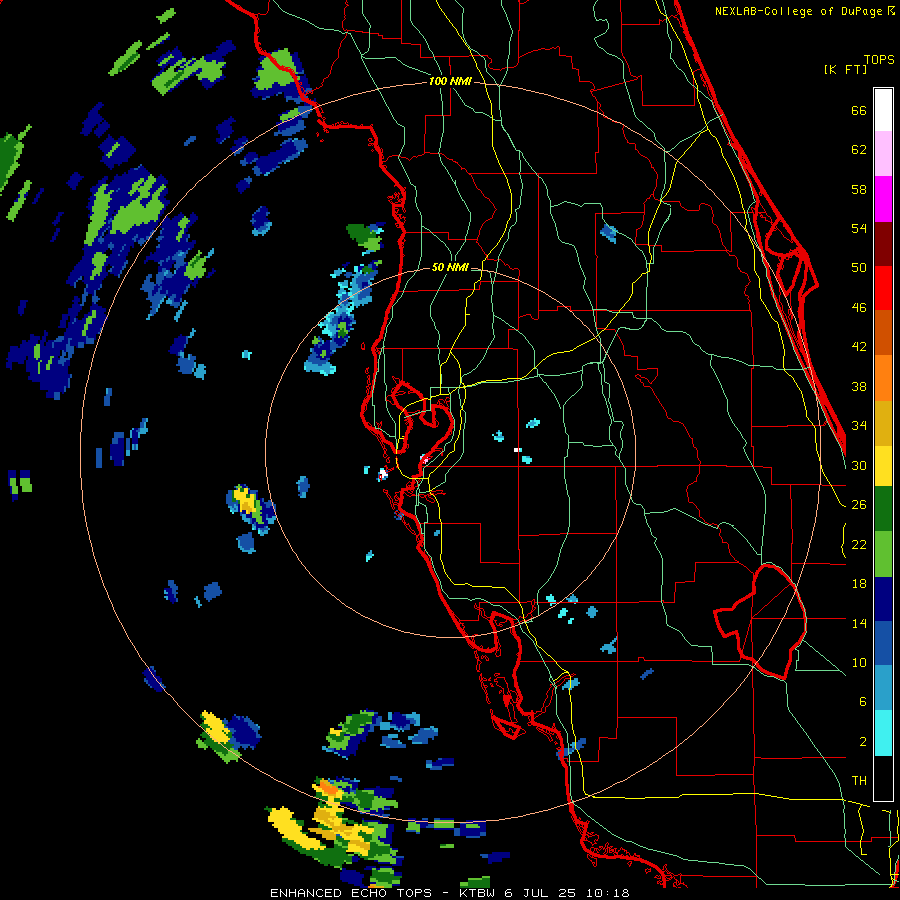Viewport: 900px width, 900px height.
Task: Click the "[K FT]" unit label
Action: [x=845, y=69]
